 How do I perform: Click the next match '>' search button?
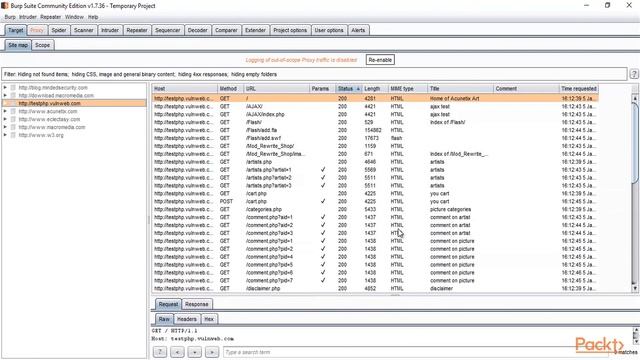(212, 352)
